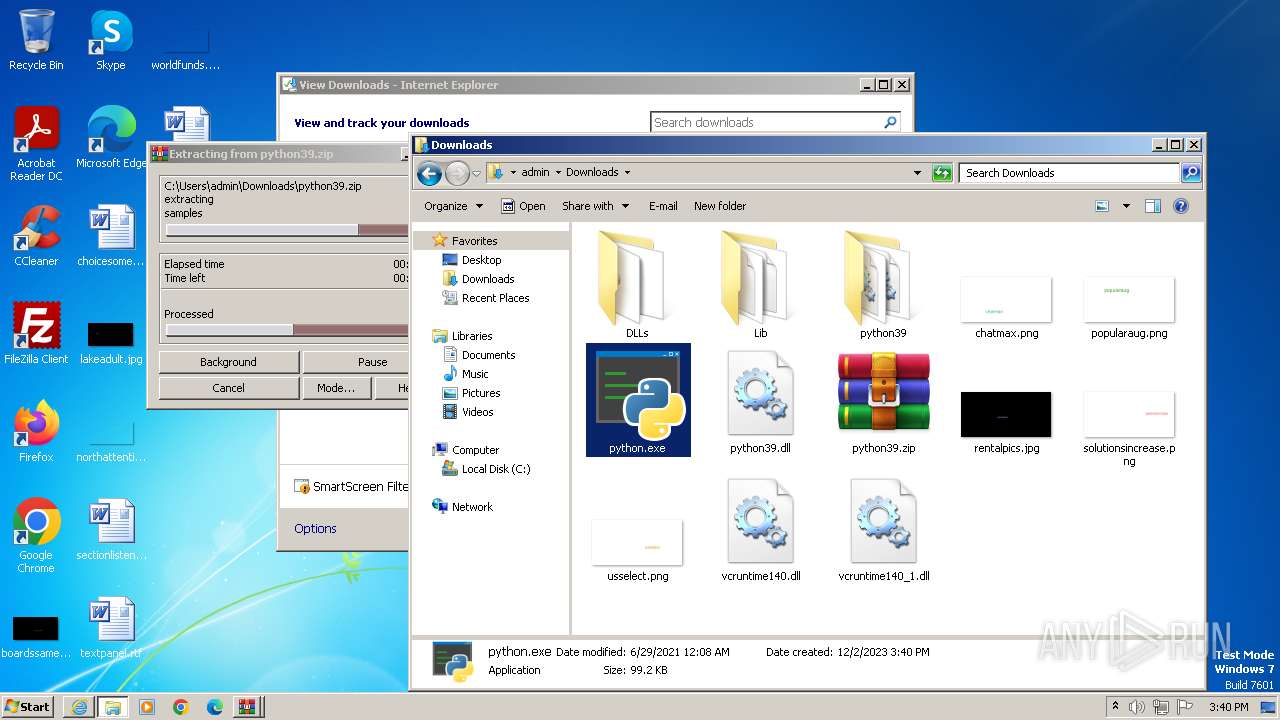Expand the admin breadcrumb arrow

(x=558, y=172)
